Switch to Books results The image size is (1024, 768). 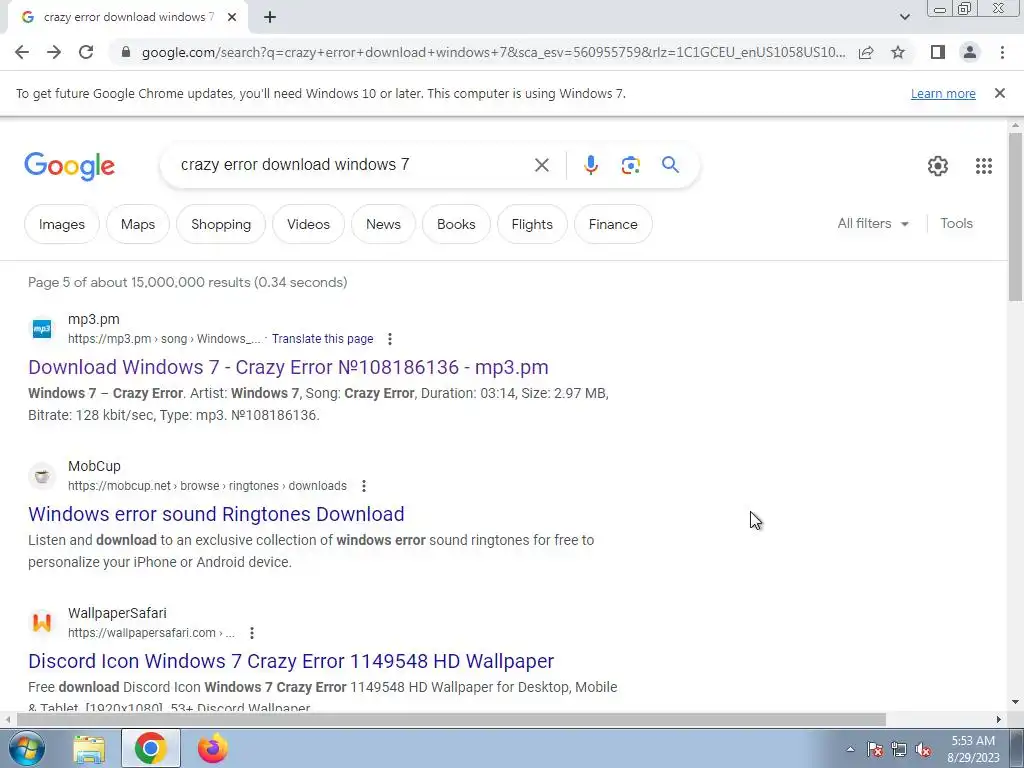456,224
